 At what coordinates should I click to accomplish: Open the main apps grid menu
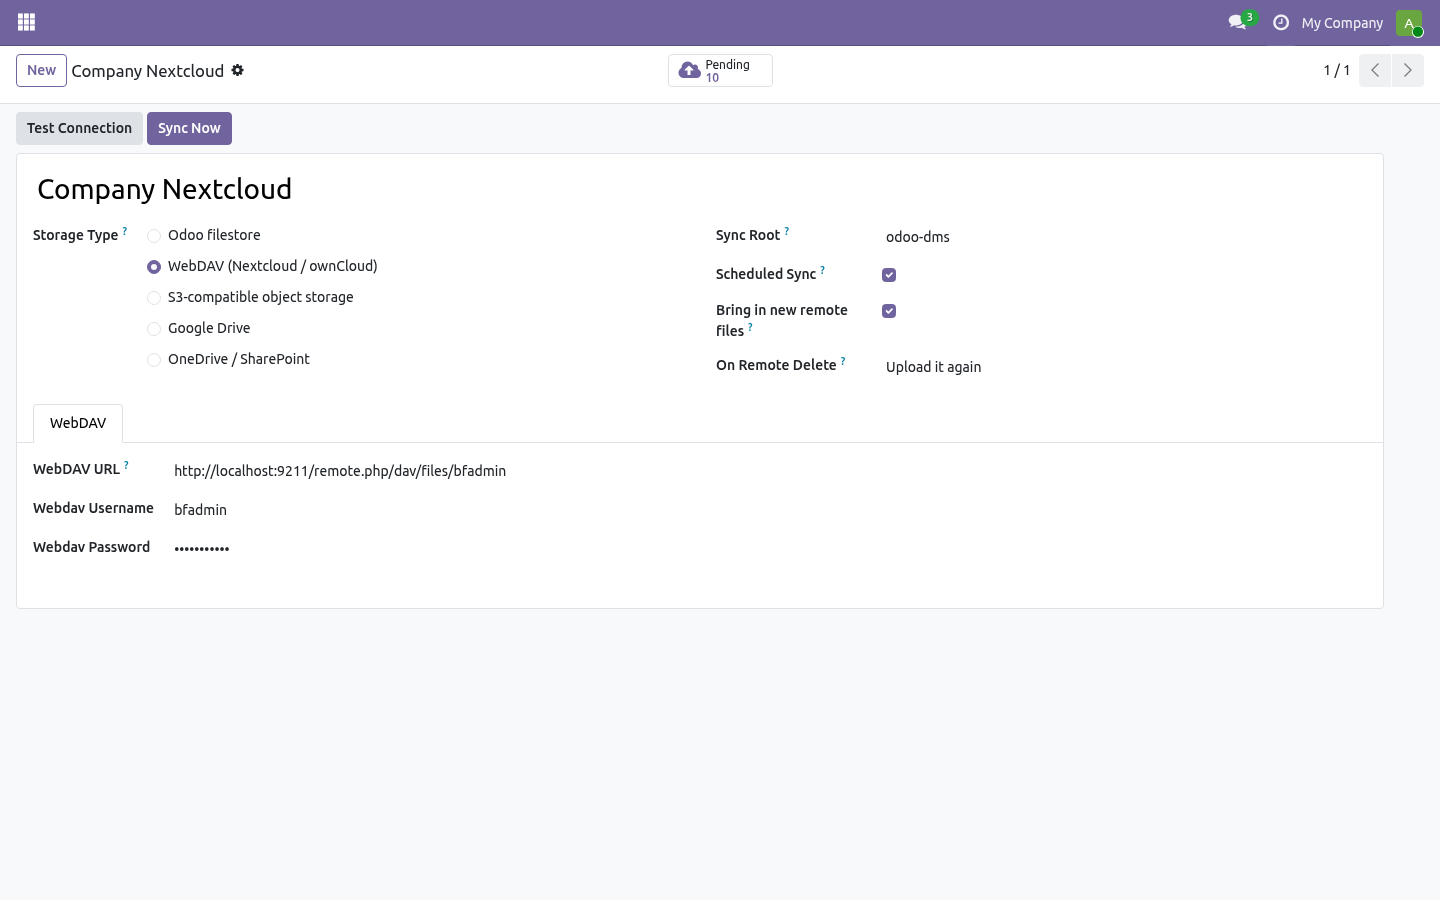[x=27, y=22]
